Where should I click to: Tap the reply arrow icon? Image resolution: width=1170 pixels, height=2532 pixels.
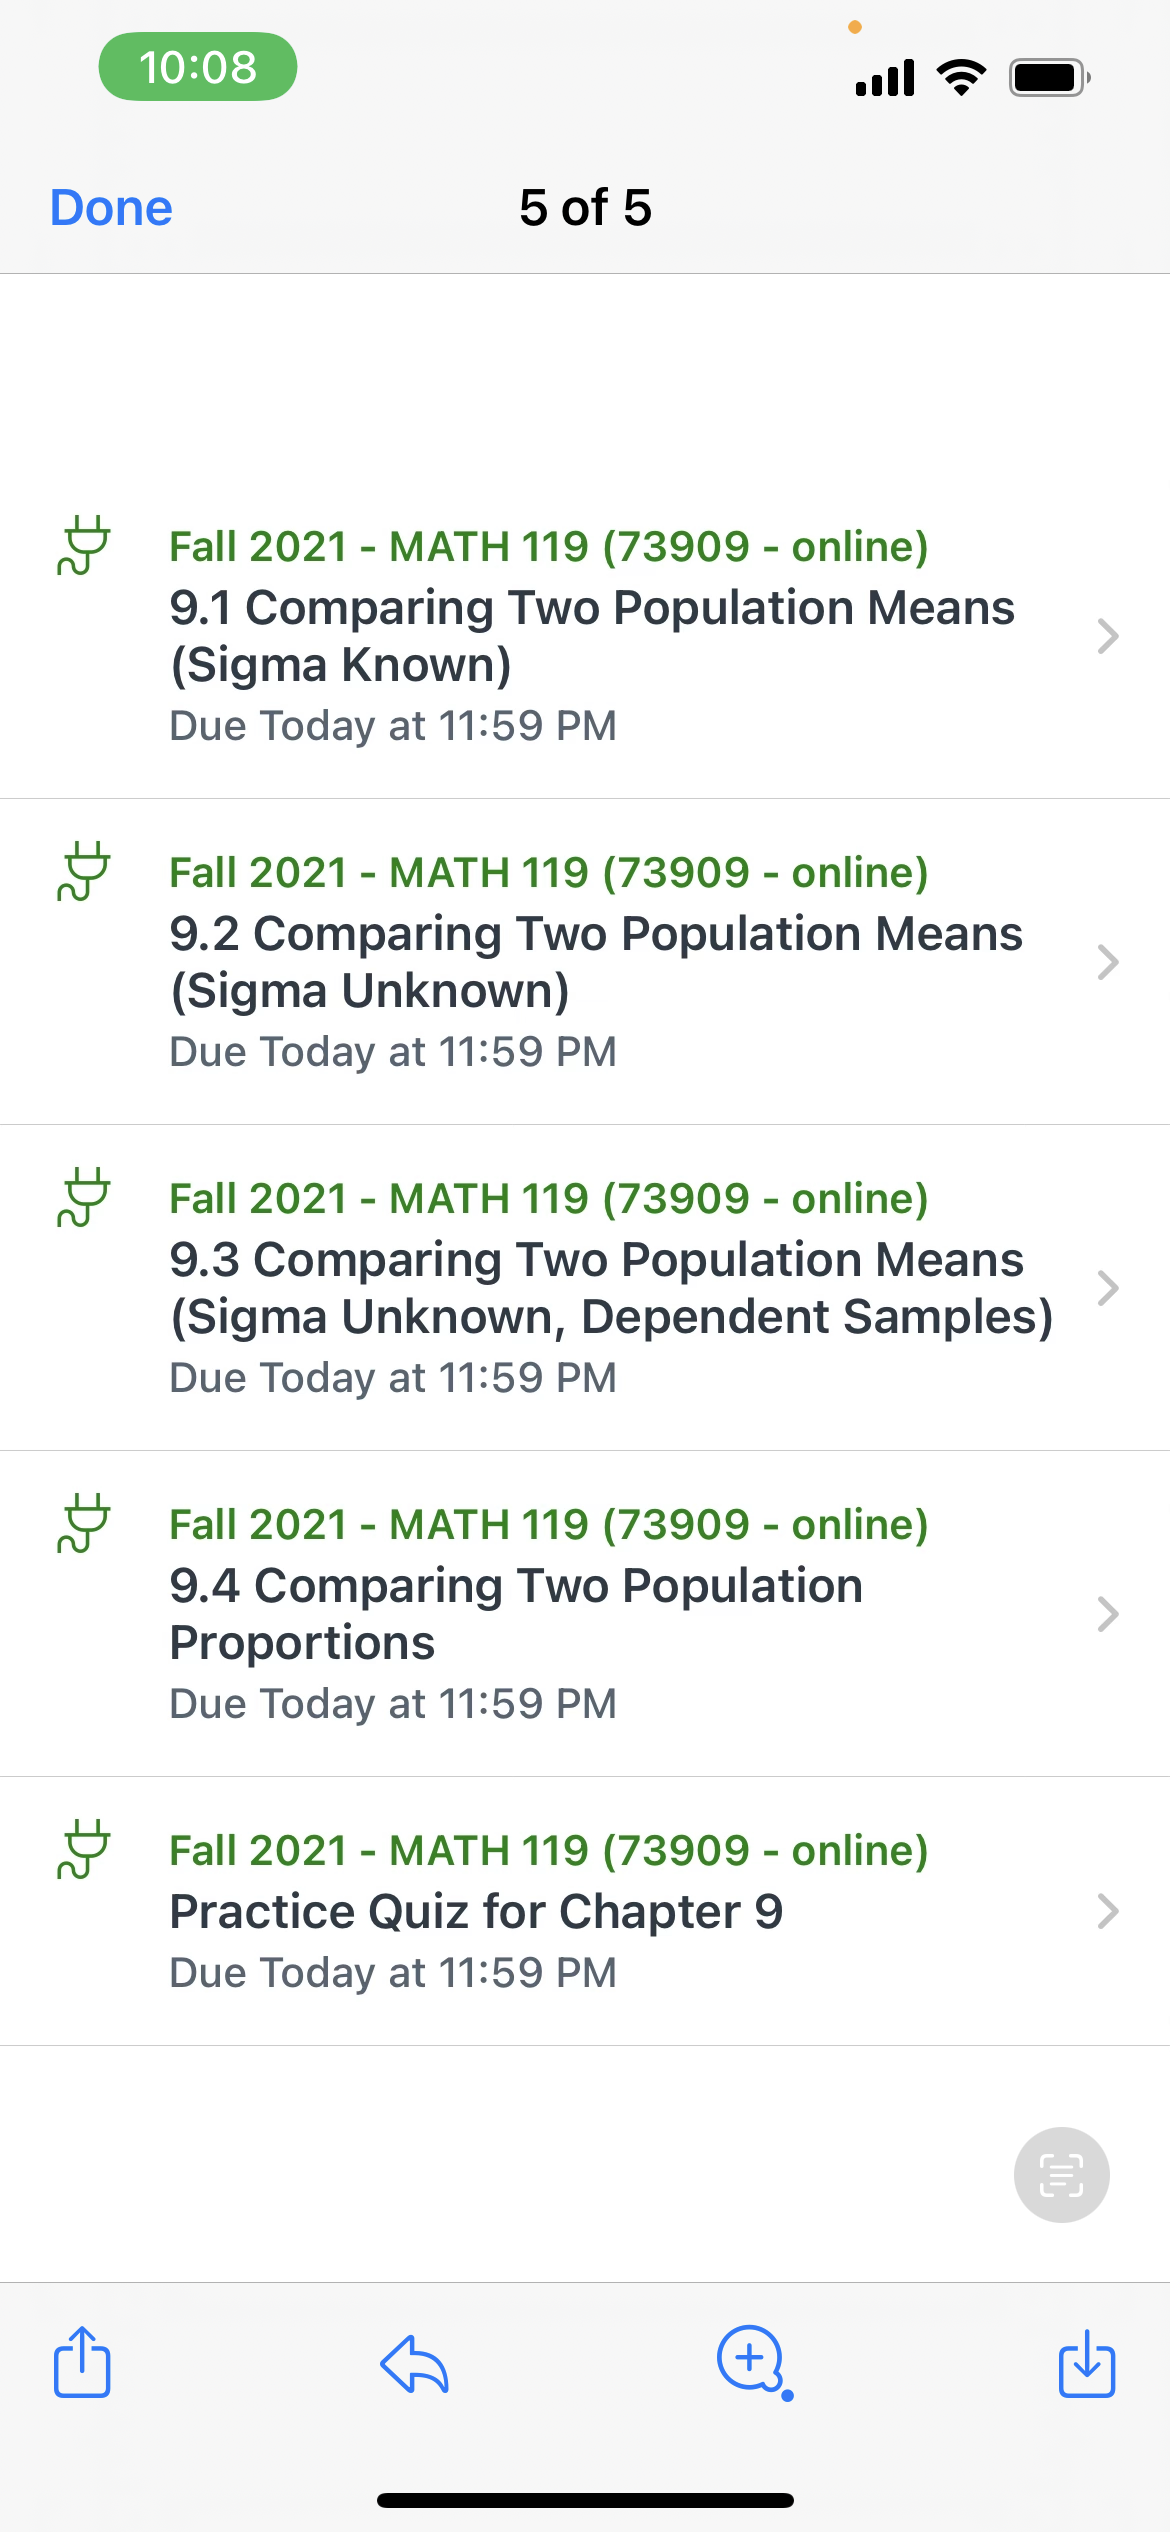pyautogui.click(x=414, y=2364)
